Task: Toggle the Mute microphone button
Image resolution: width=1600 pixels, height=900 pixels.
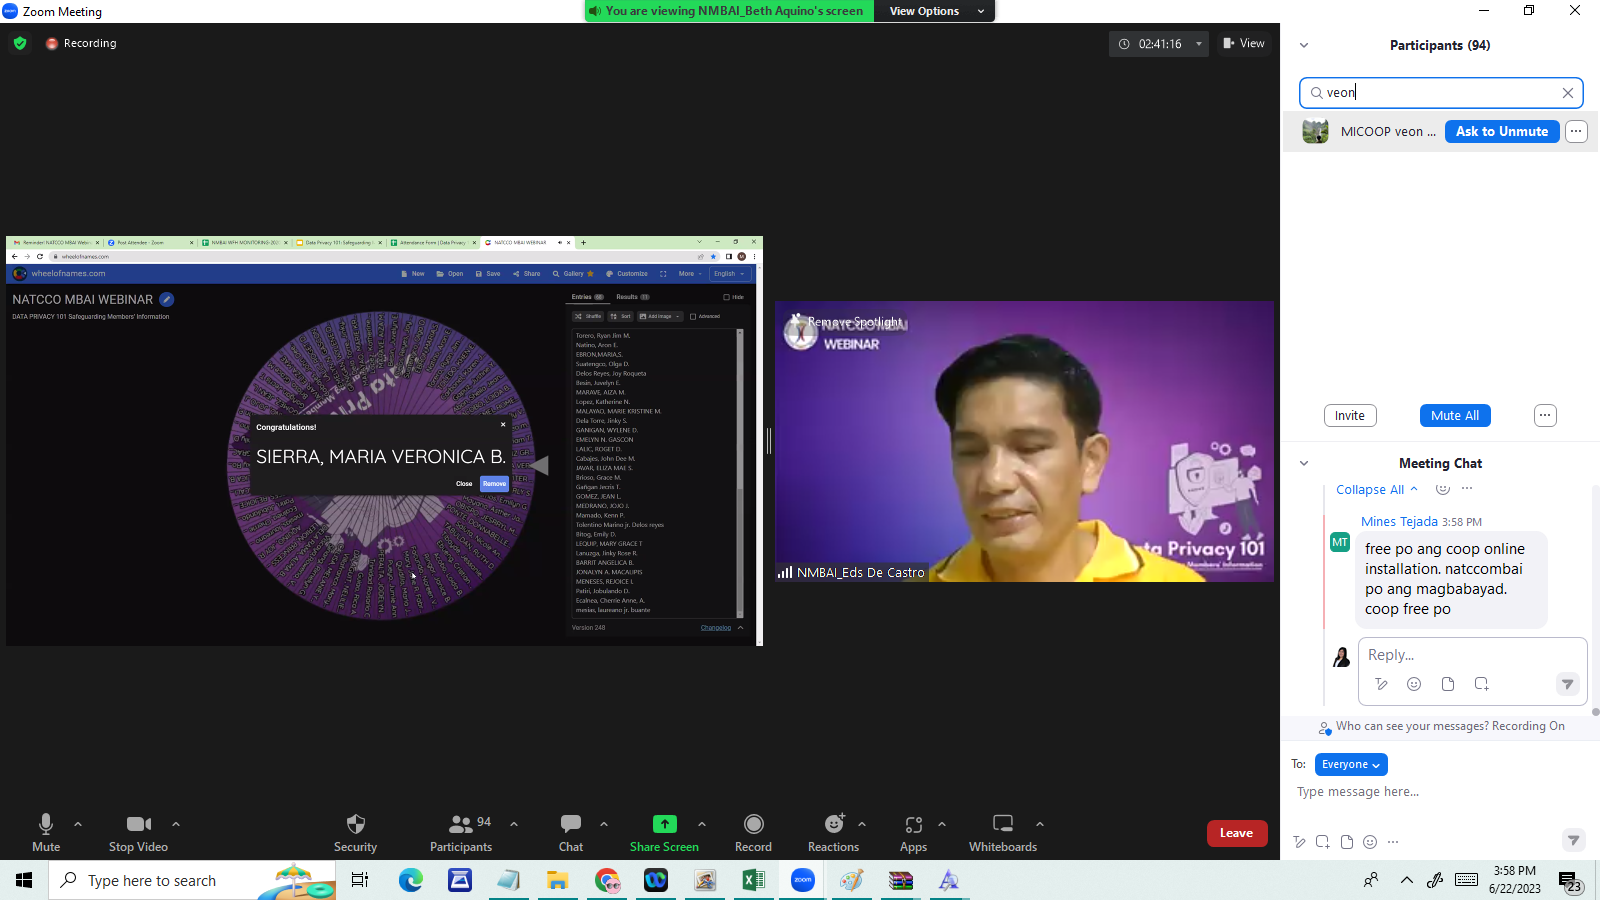Action: (46, 833)
